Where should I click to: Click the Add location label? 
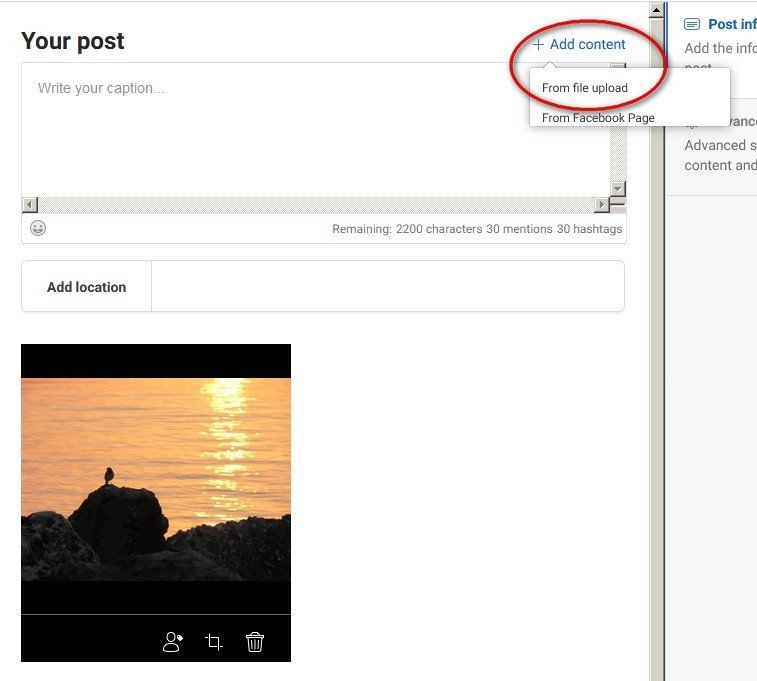tap(86, 287)
